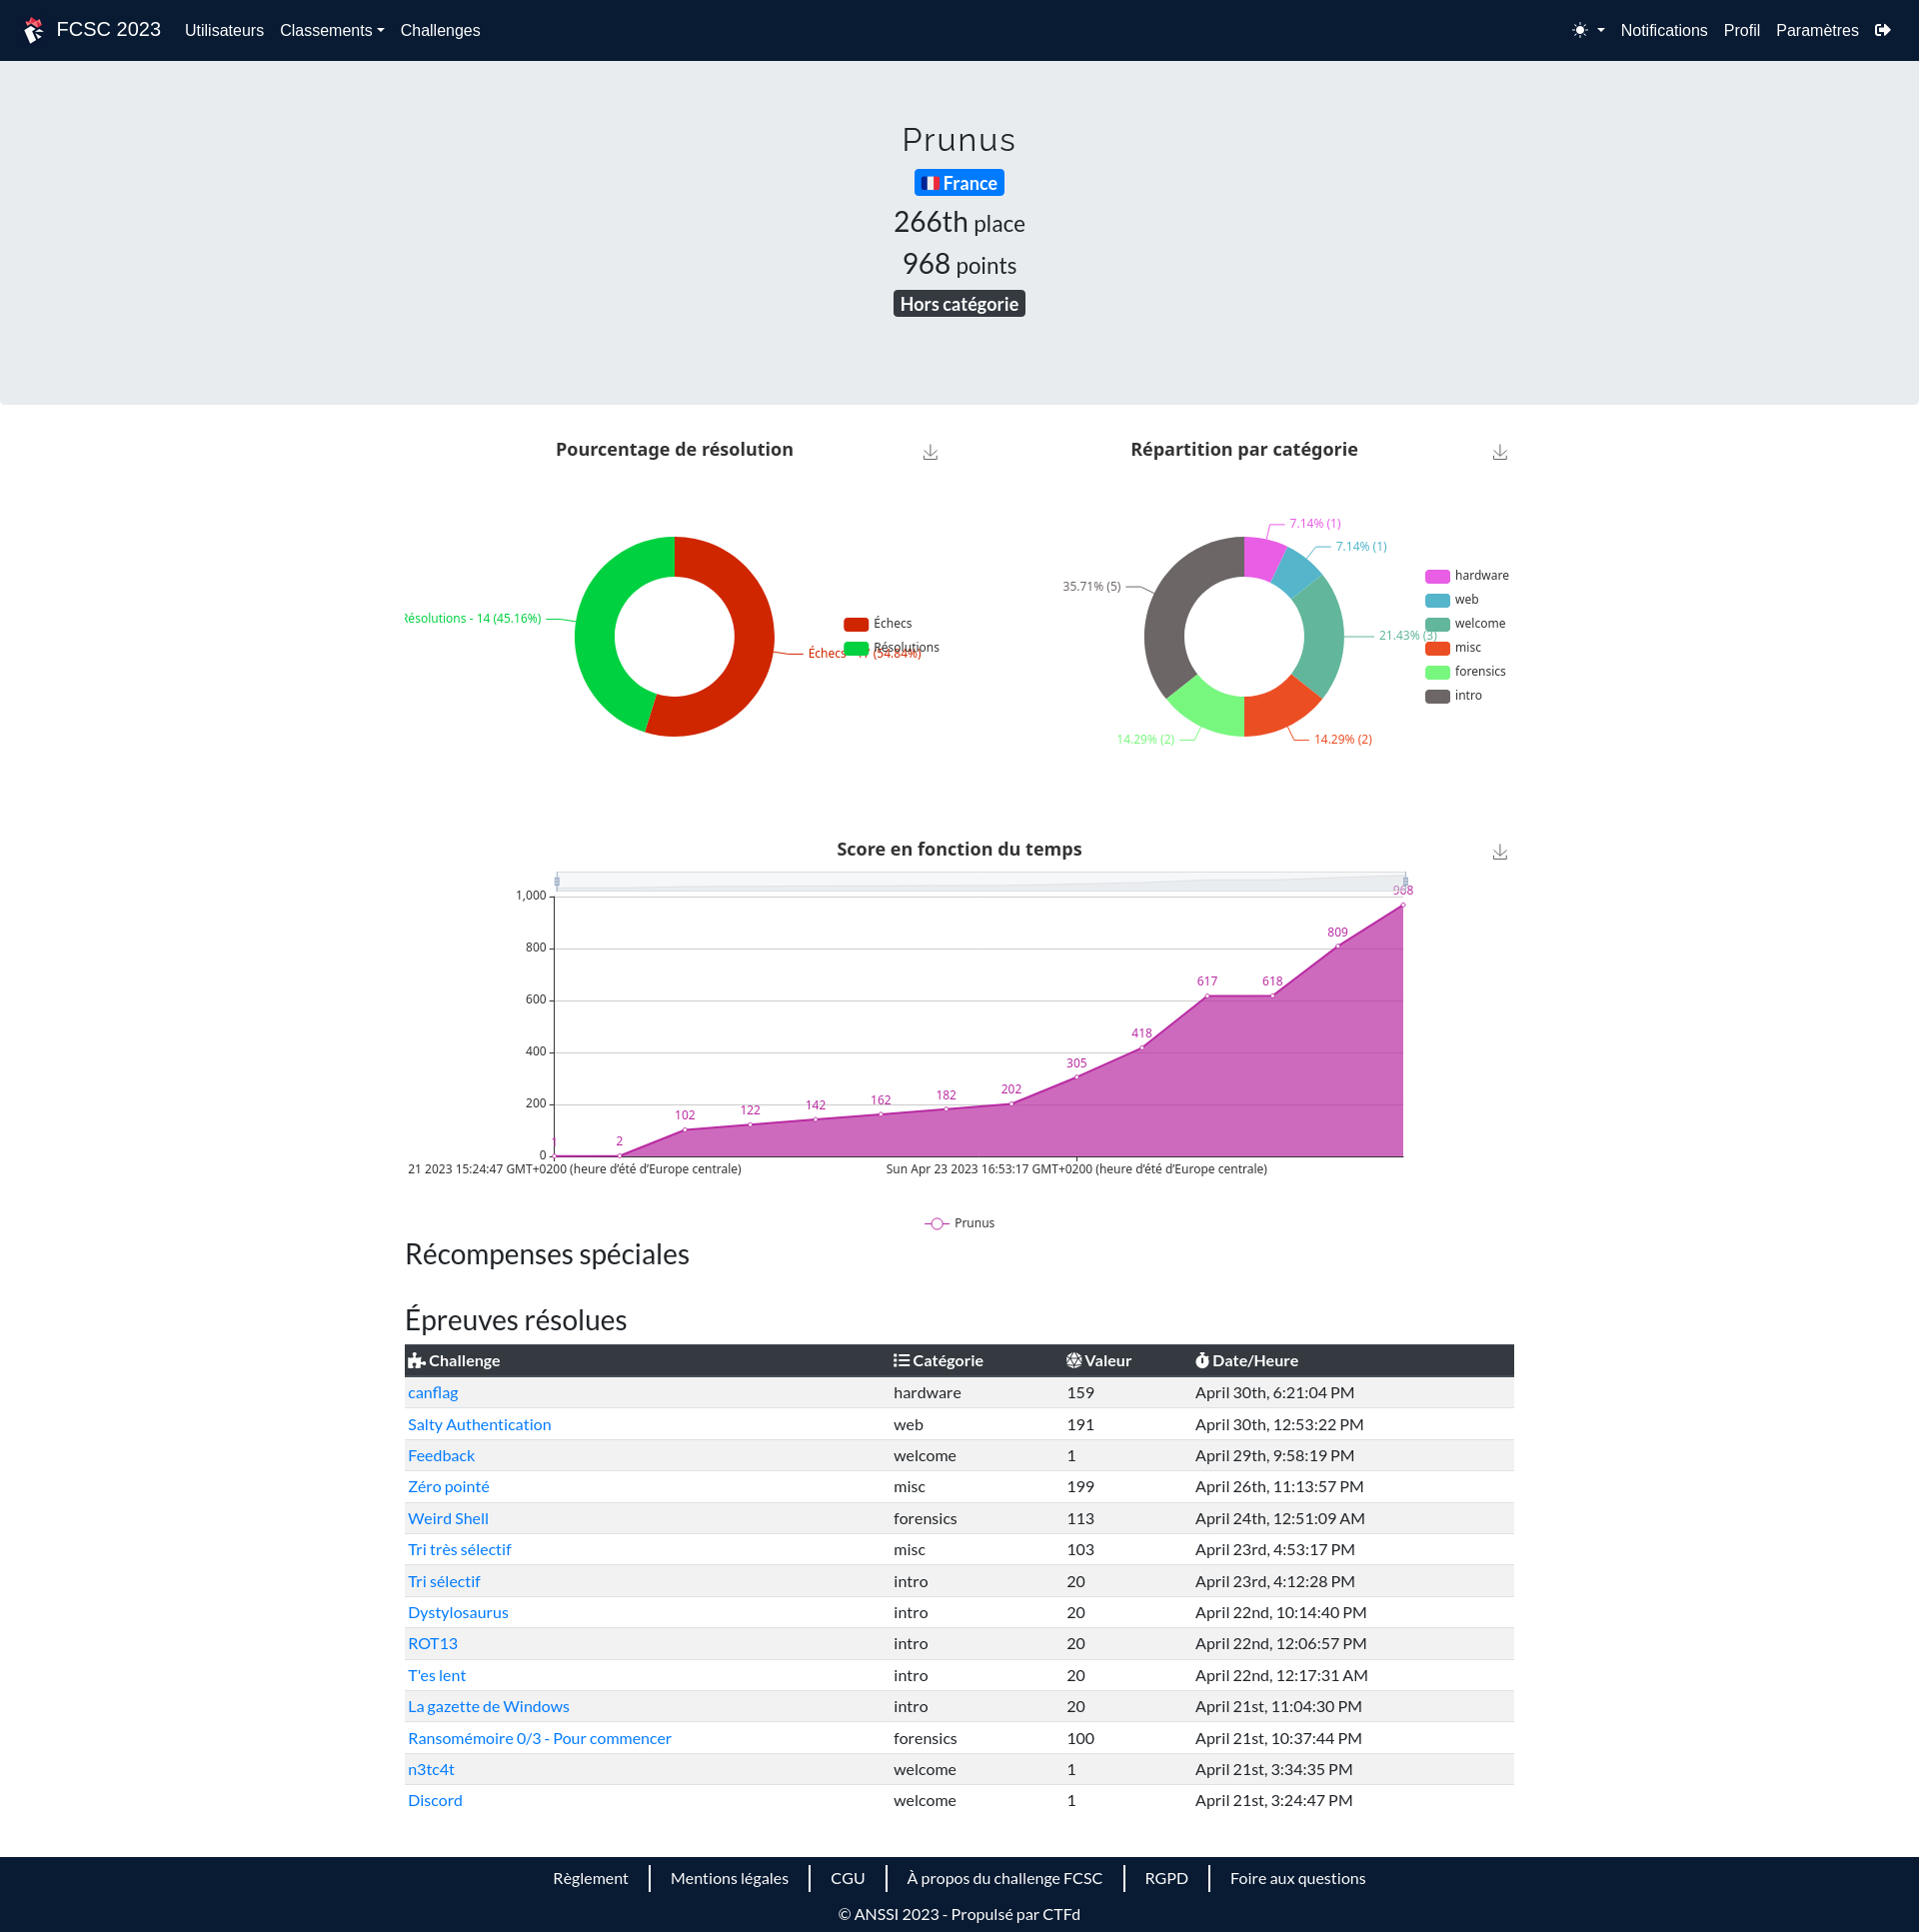The image size is (1919, 1932).
Task: Open the Règlement footer link
Action: (590, 1878)
